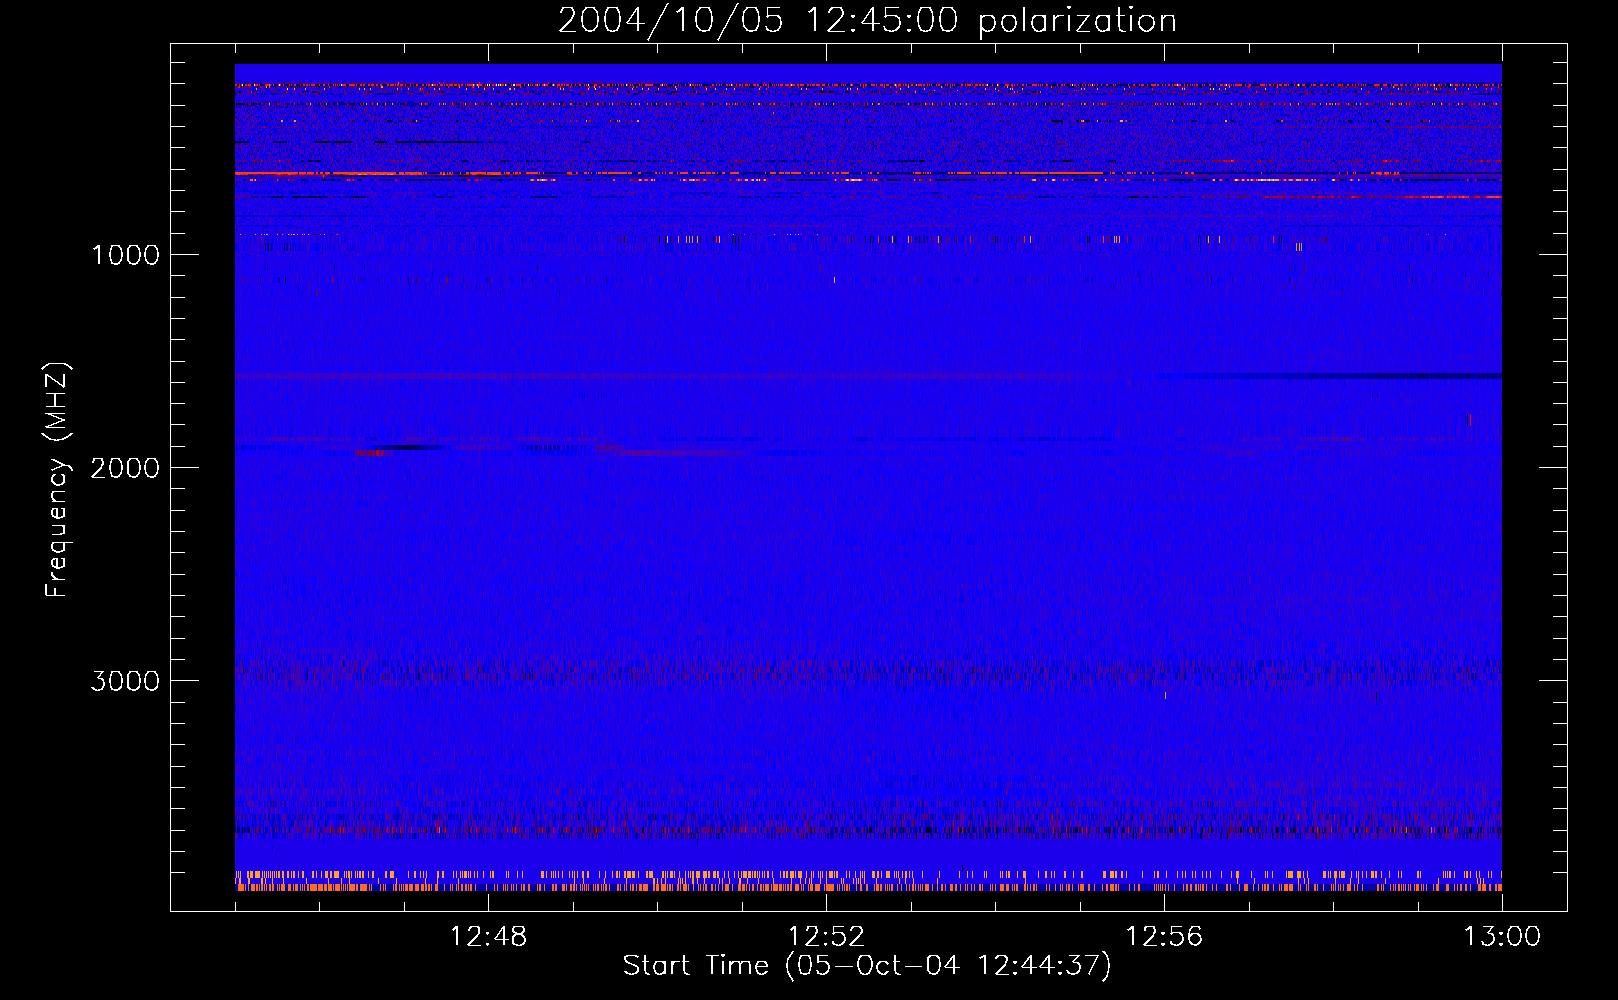Click the plot title '2004/10/05 12:45:00 polarization'

coord(867,21)
